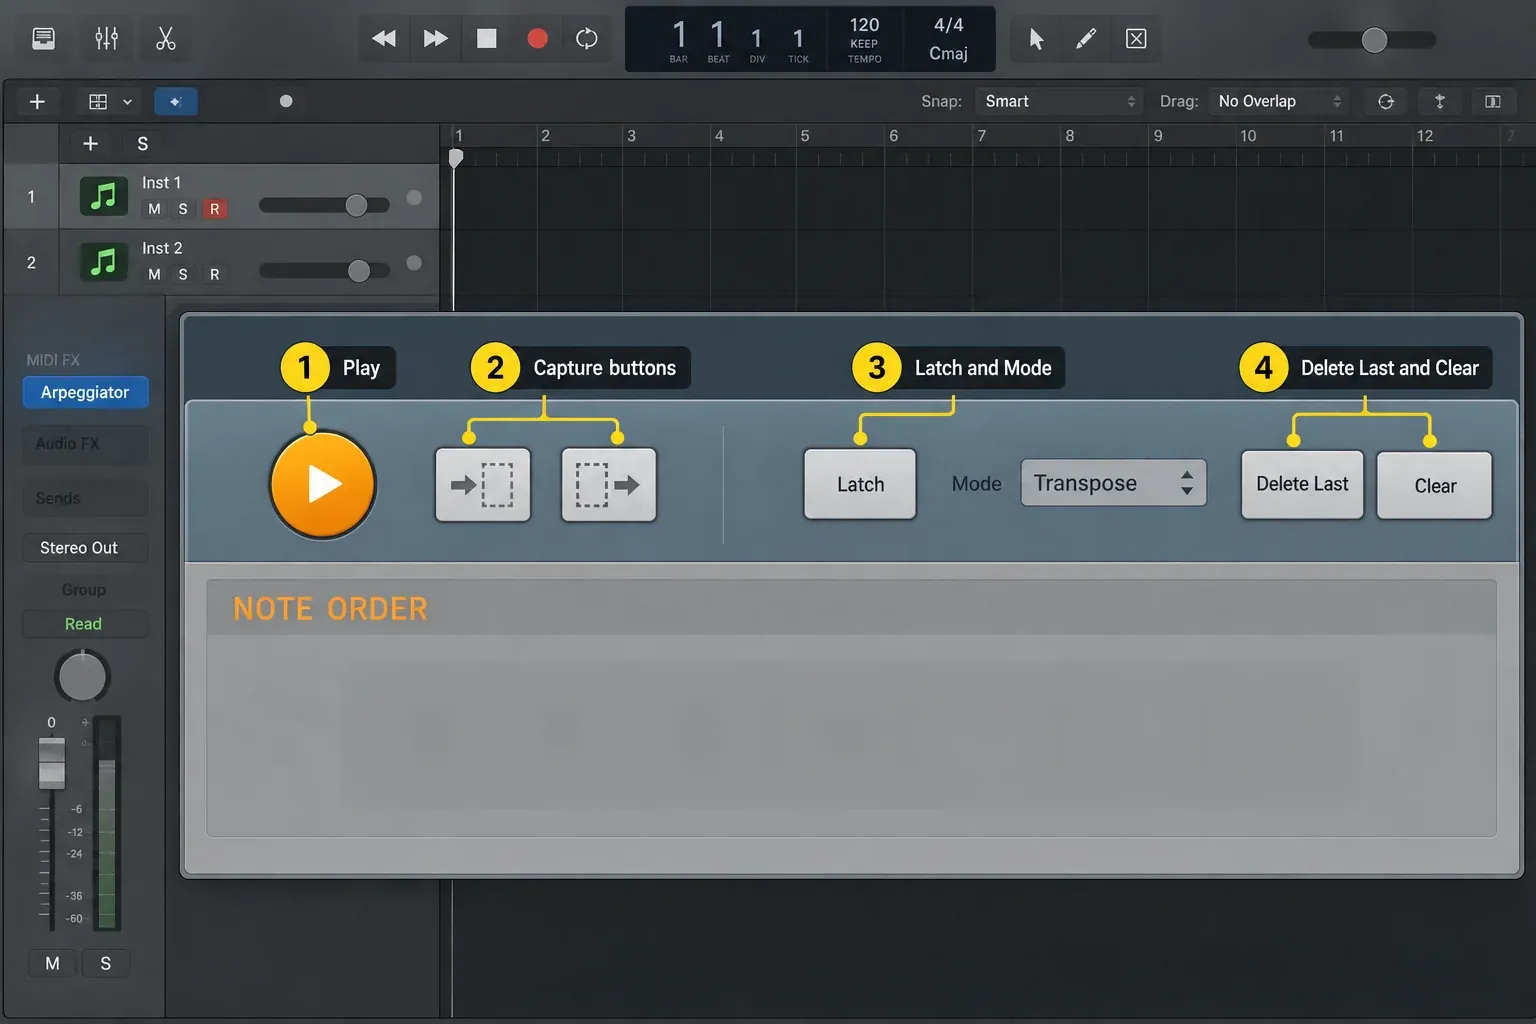Open the Mixer controls icon
This screenshot has height=1024, width=1536.
click(106, 39)
